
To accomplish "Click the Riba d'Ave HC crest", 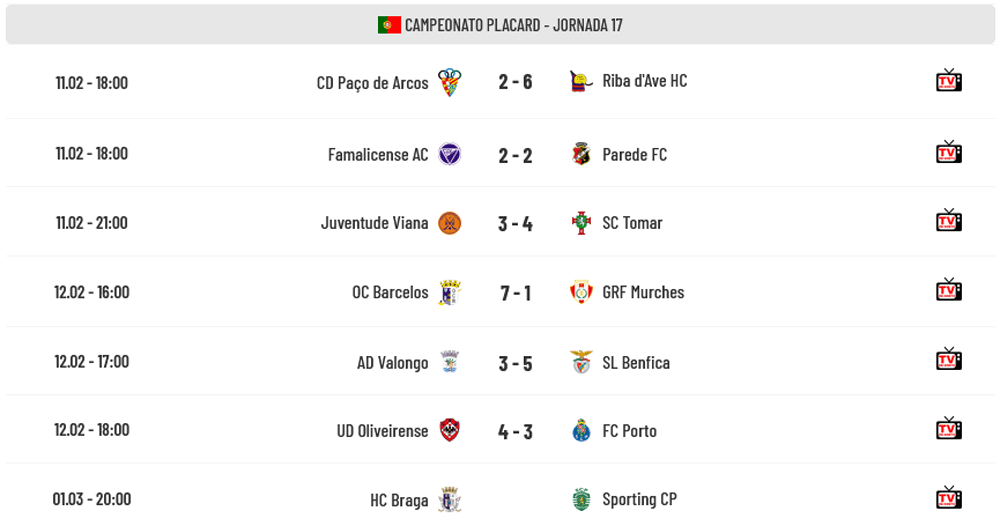I will 579,81.
